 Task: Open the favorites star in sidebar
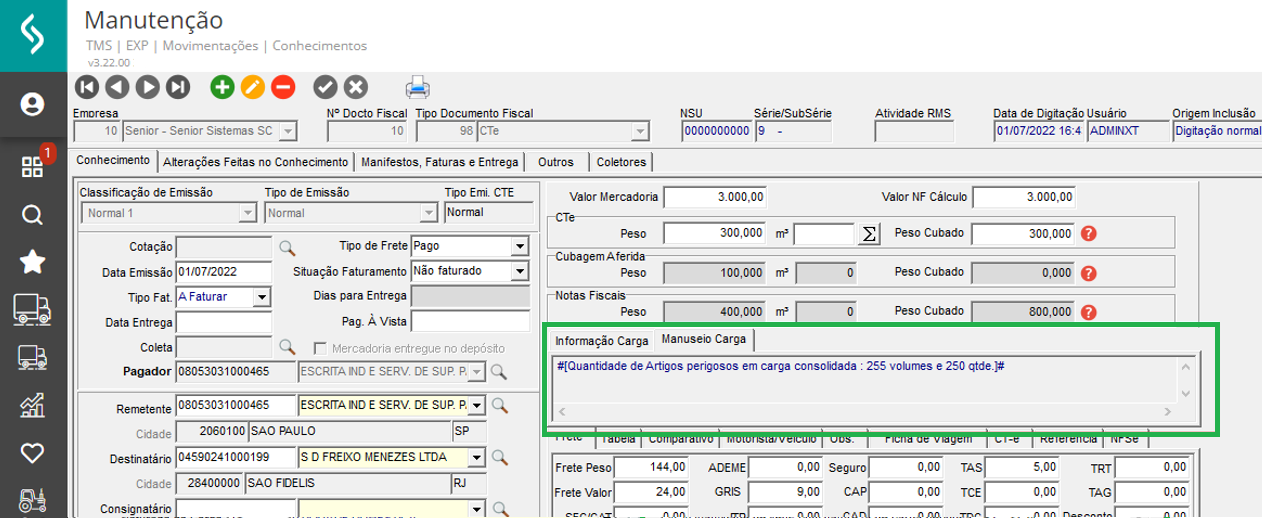coord(33,262)
